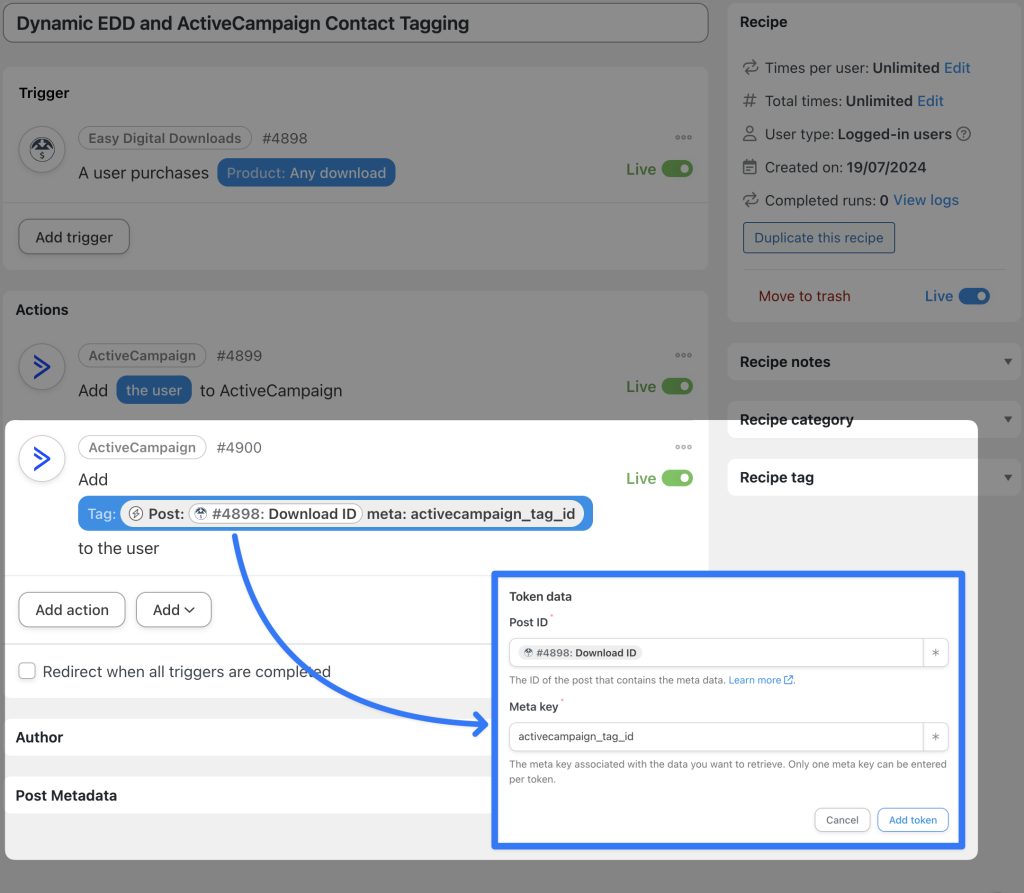Click the asterisk token picker beside Meta key
The height and width of the screenshot is (893, 1024).
(936, 737)
